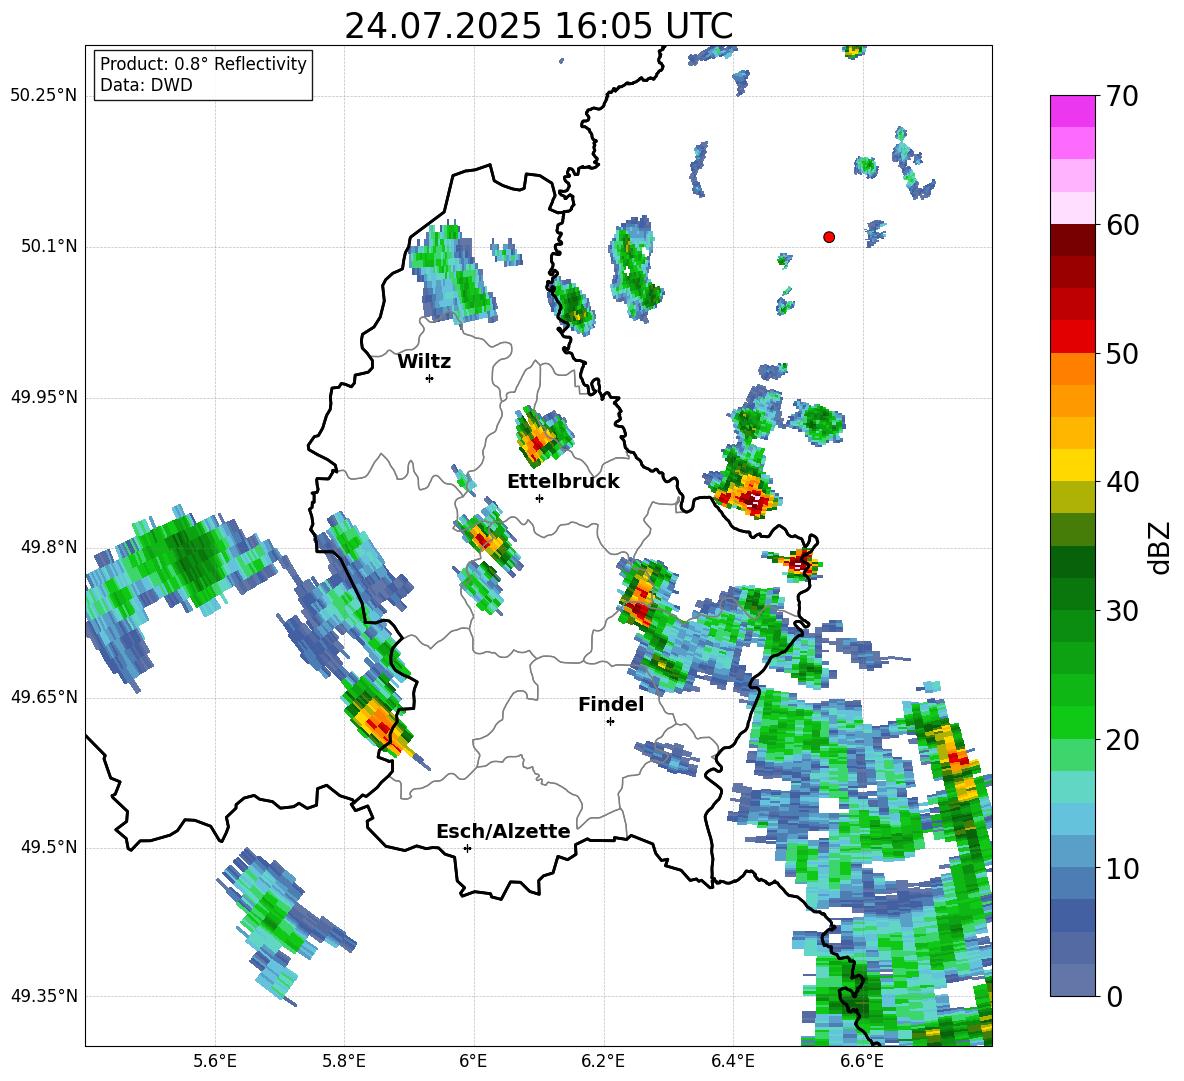Click the 30 tick on colorbar

click(x=1122, y=611)
